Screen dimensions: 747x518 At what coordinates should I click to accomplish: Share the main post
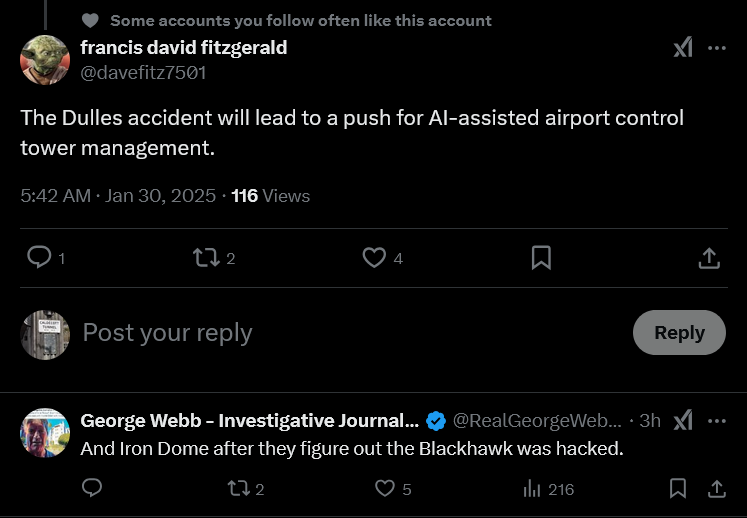point(709,258)
